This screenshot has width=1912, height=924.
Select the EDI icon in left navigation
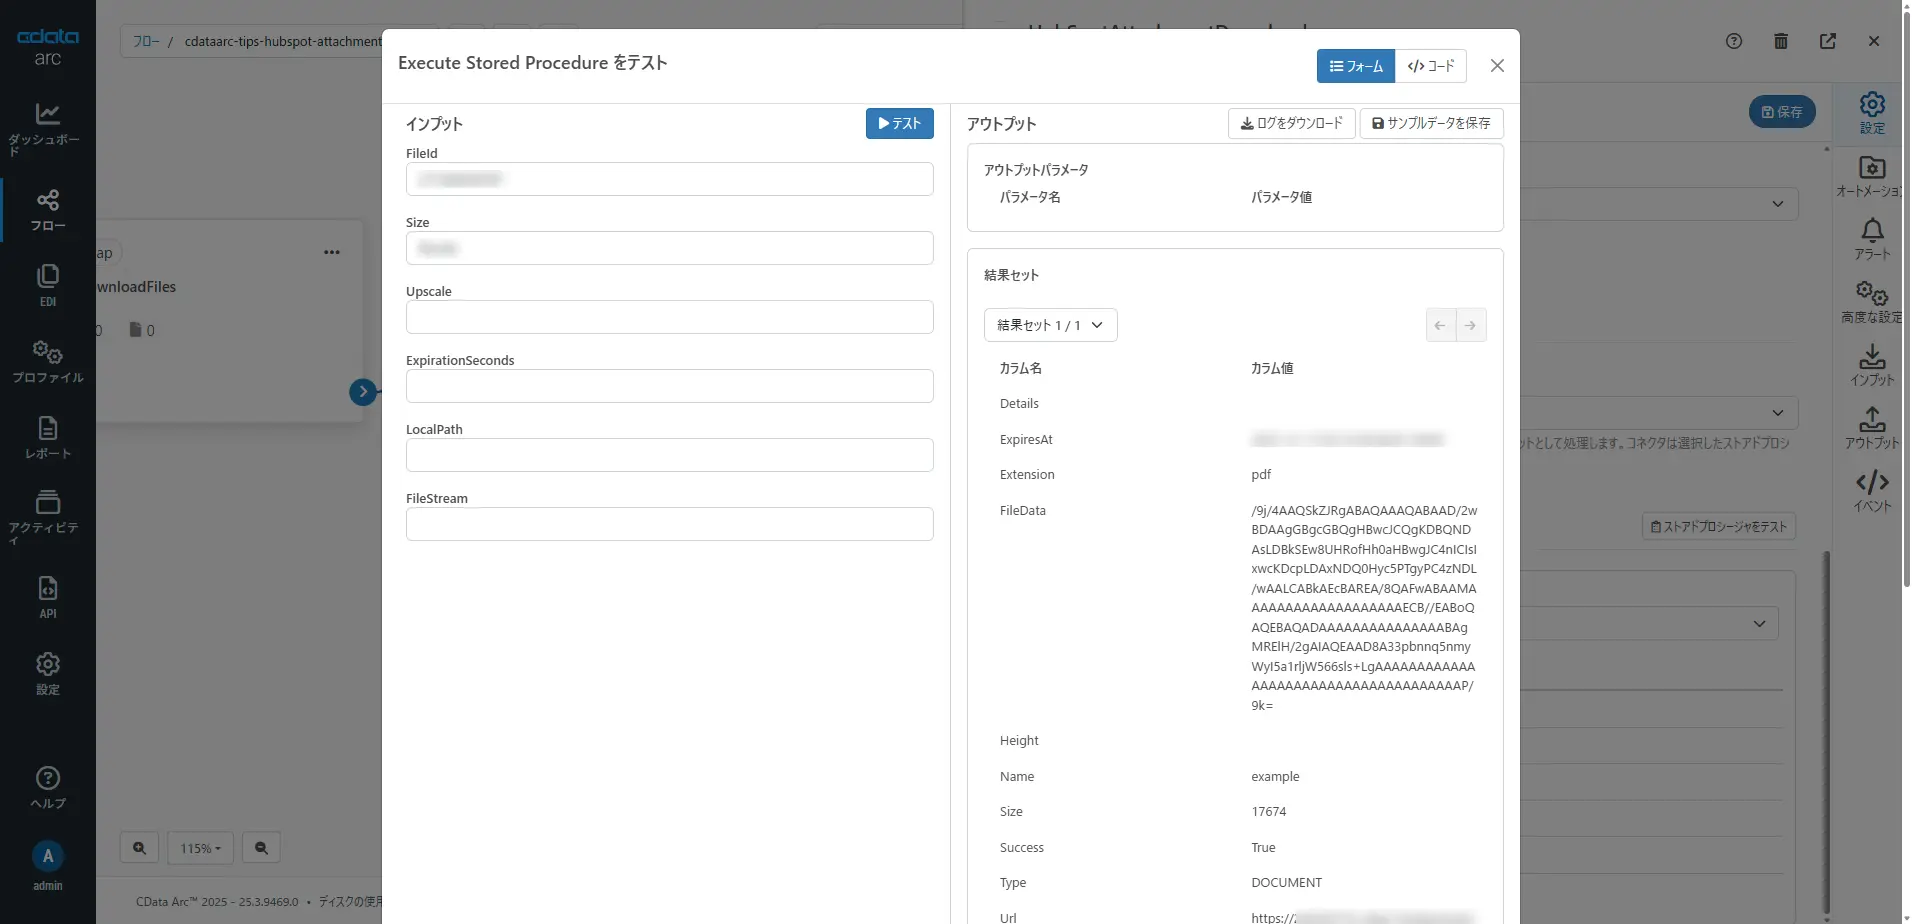46,283
